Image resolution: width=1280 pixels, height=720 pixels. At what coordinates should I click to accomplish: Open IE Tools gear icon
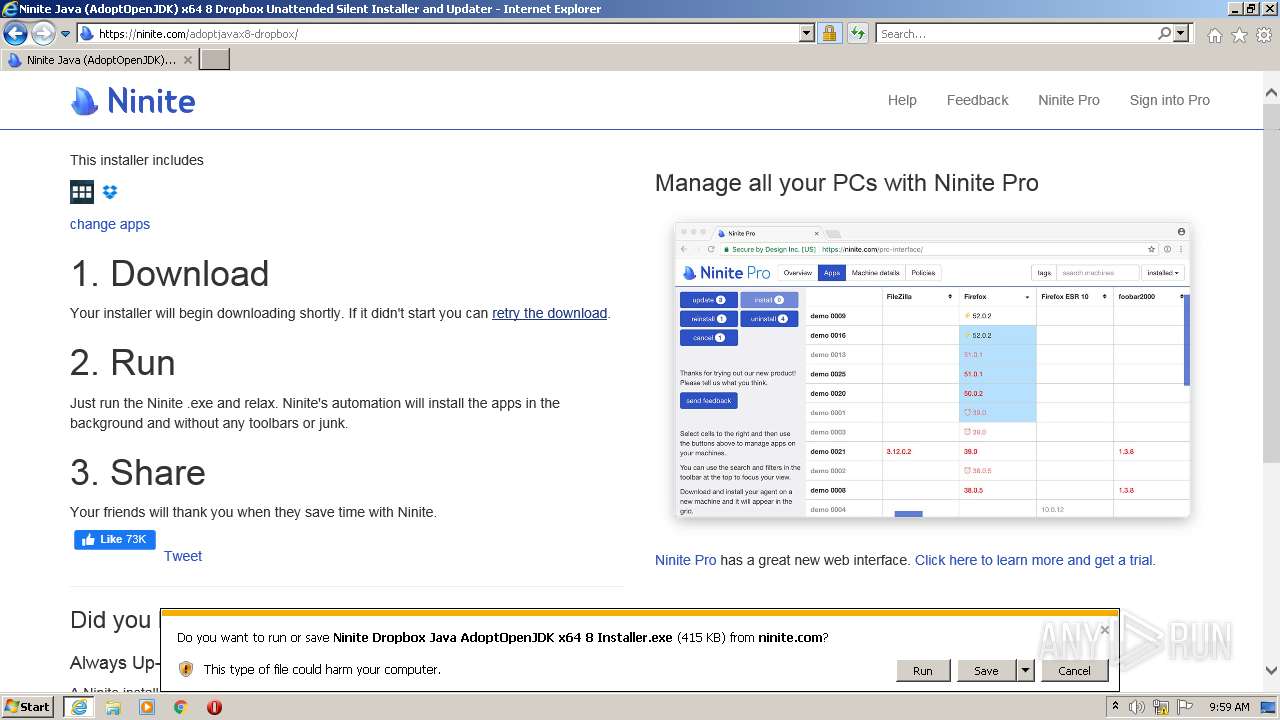click(x=1264, y=34)
